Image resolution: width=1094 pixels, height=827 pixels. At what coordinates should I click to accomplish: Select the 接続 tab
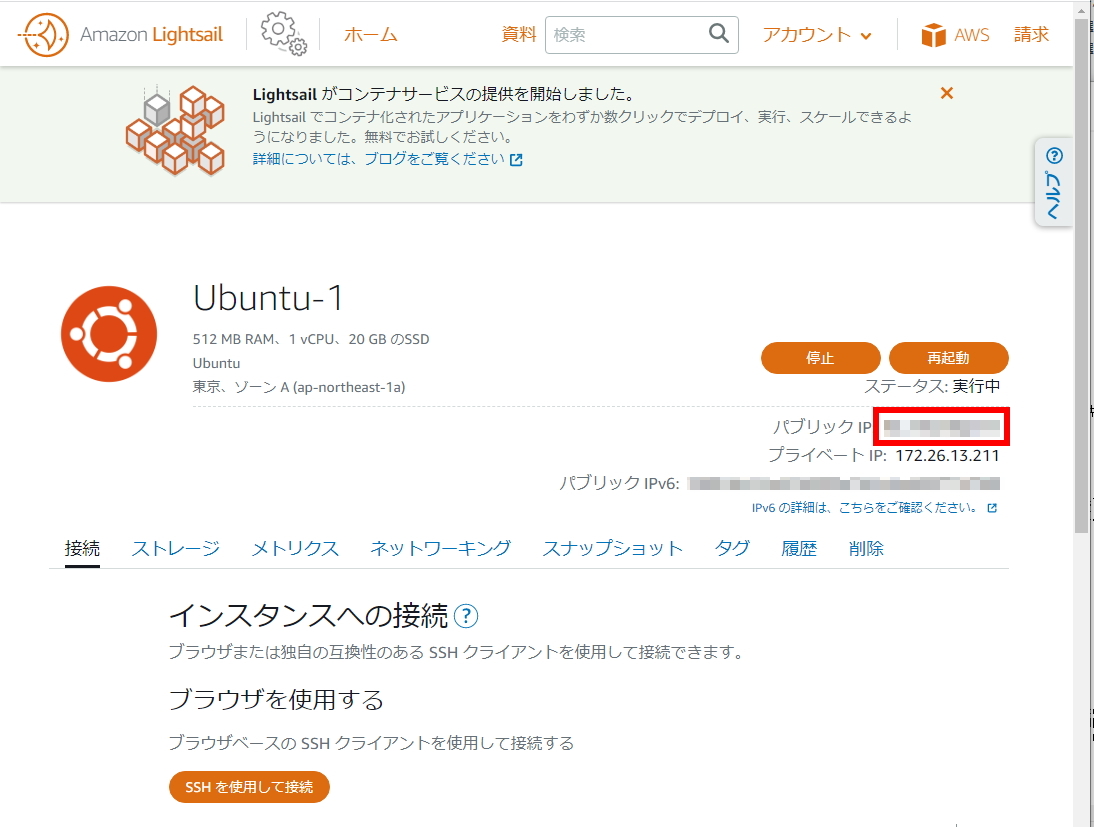click(x=82, y=549)
